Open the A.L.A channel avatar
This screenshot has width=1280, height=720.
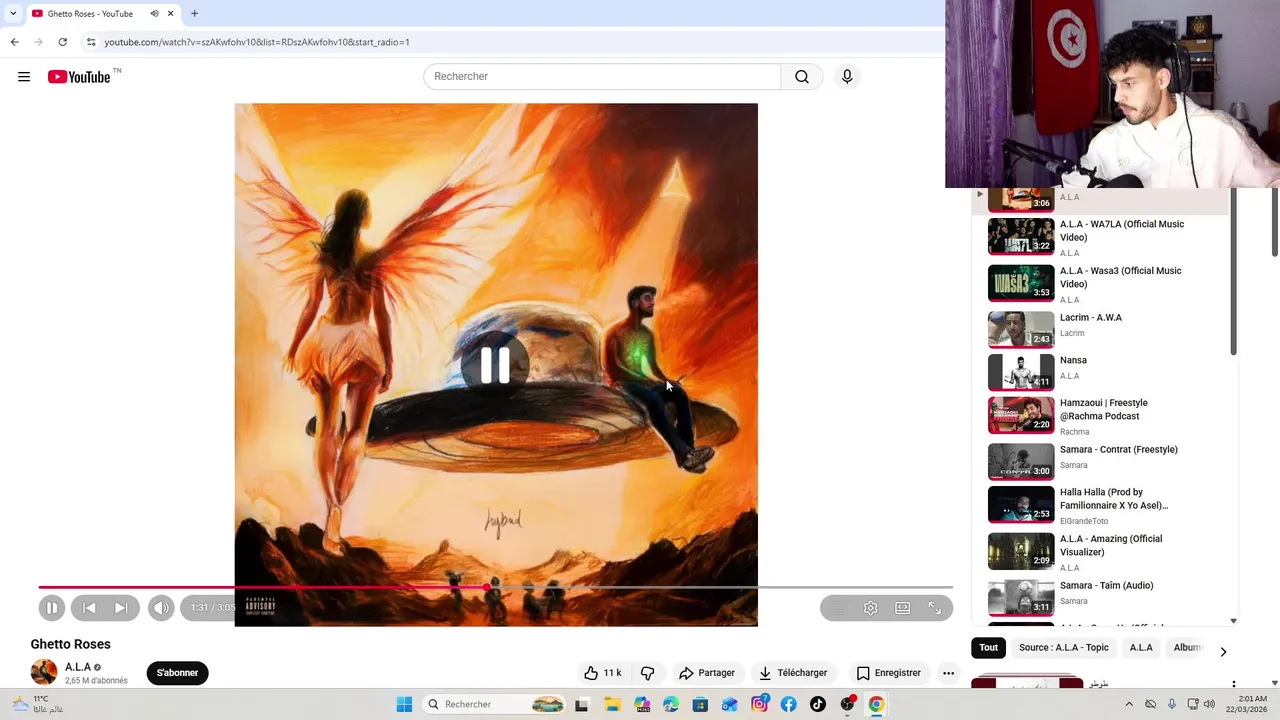coord(44,673)
